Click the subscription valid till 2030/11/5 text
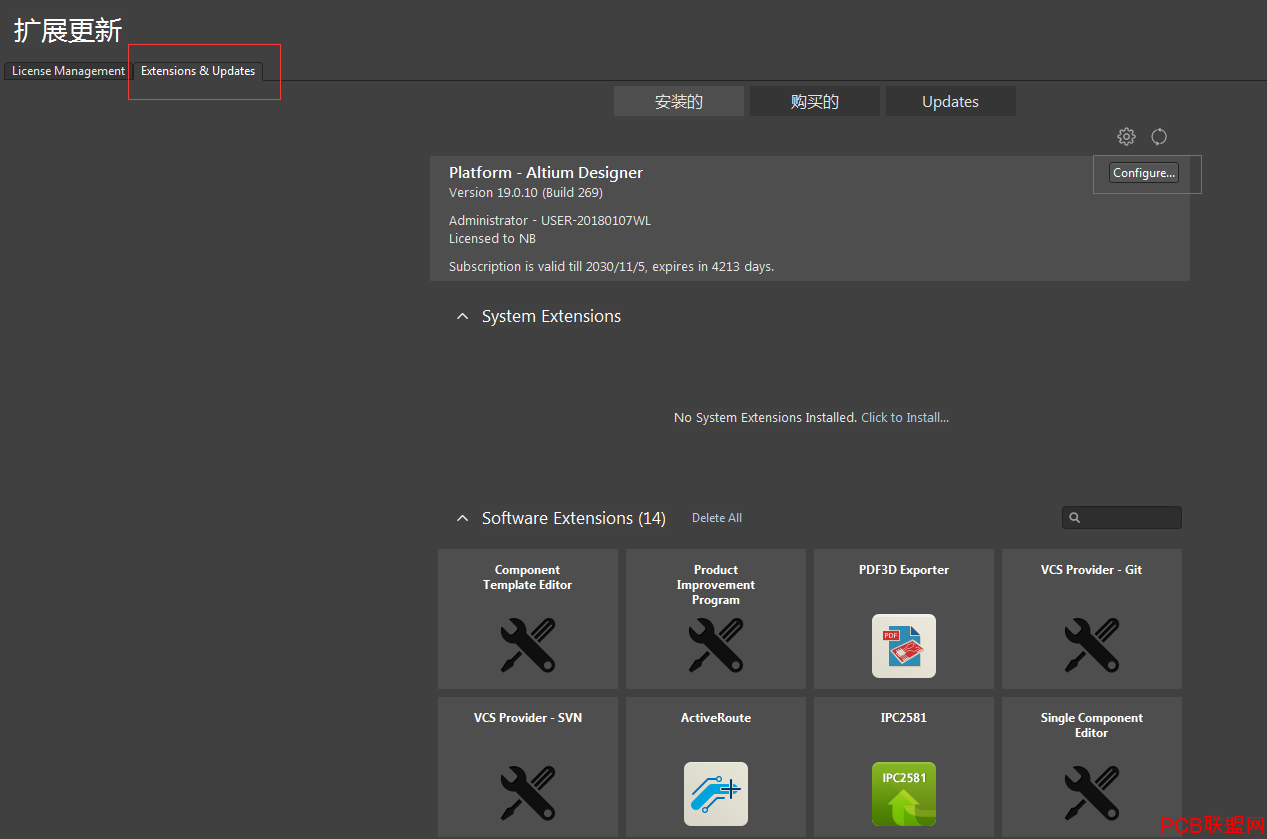1267x839 pixels. pos(612,267)
